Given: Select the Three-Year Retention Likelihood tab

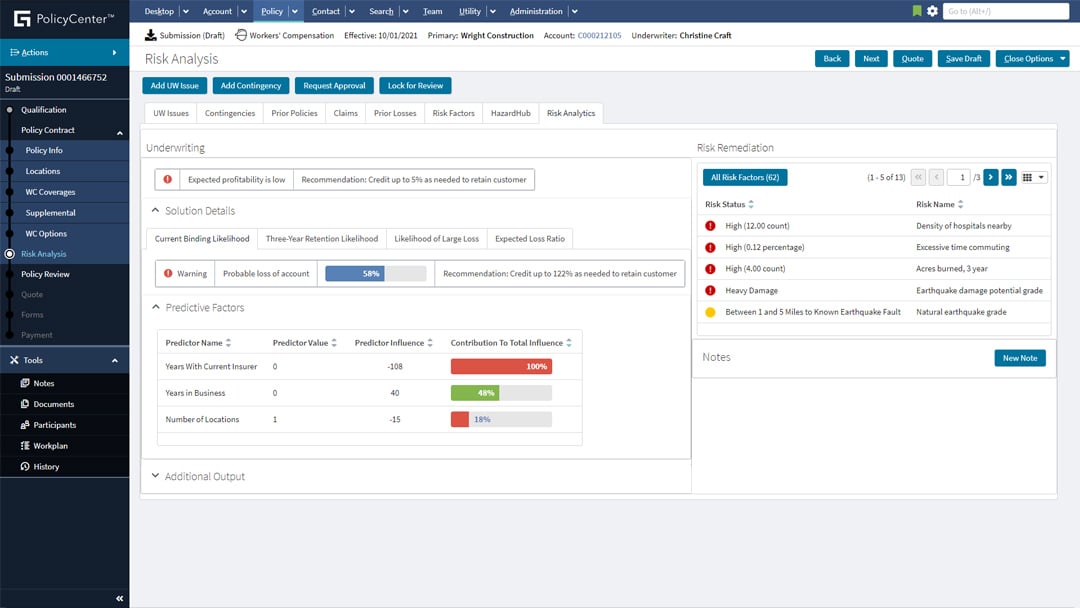Looking at the screenshot, I should [x=321, y=238].
